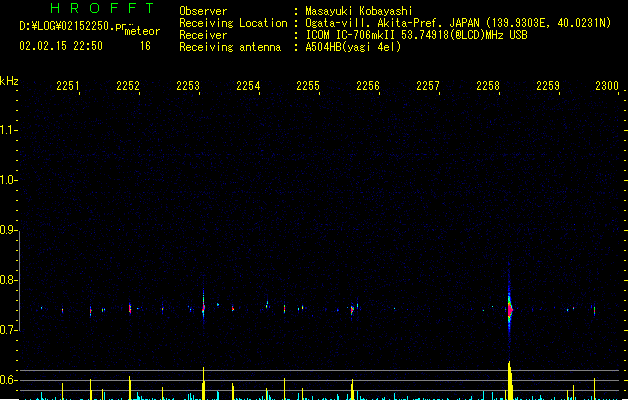Click the 0.8 kHz frequency tick label
This screenshot has width=629, height=400.
click(x=8, y=280)
